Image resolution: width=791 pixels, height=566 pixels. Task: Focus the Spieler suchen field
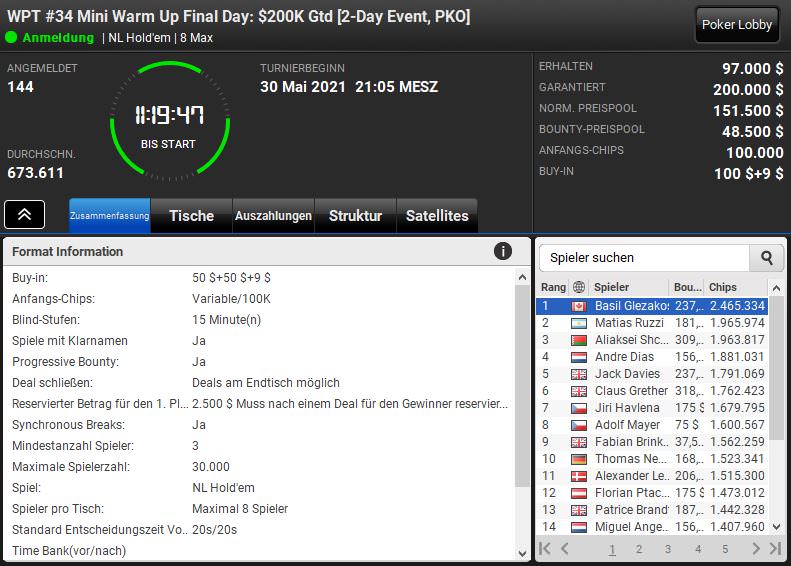point(644,258)
